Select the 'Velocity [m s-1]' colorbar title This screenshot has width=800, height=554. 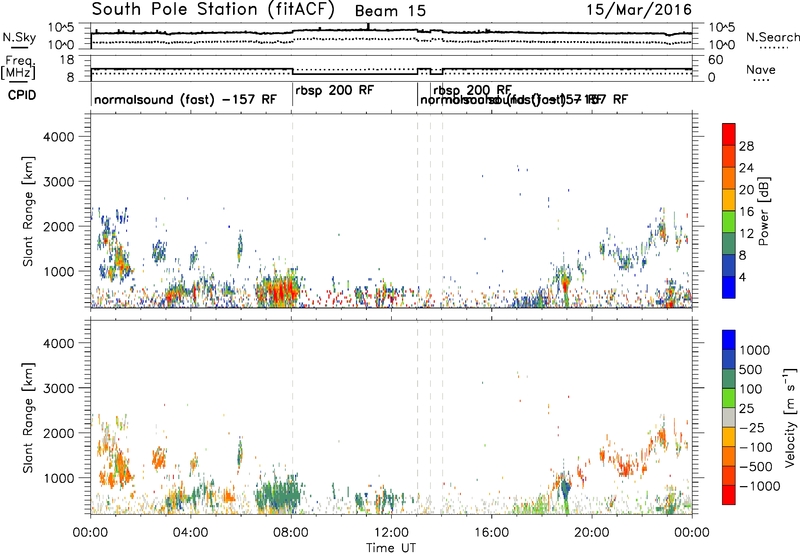point(790,418)
